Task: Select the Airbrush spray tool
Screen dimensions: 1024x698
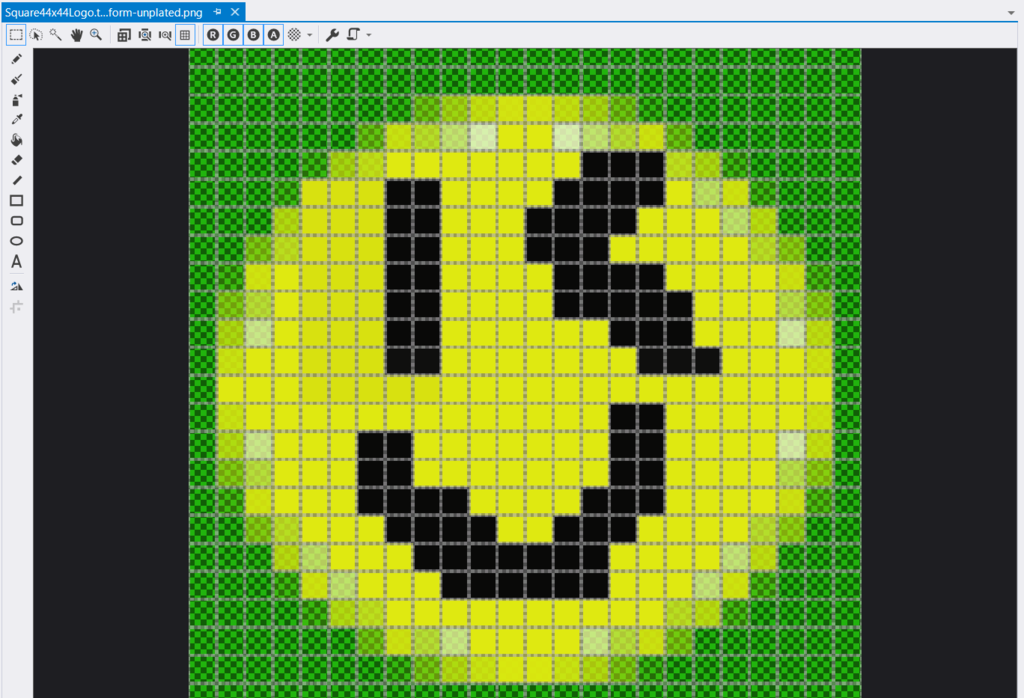Action: pyautogui.click(x=16, y=99)
